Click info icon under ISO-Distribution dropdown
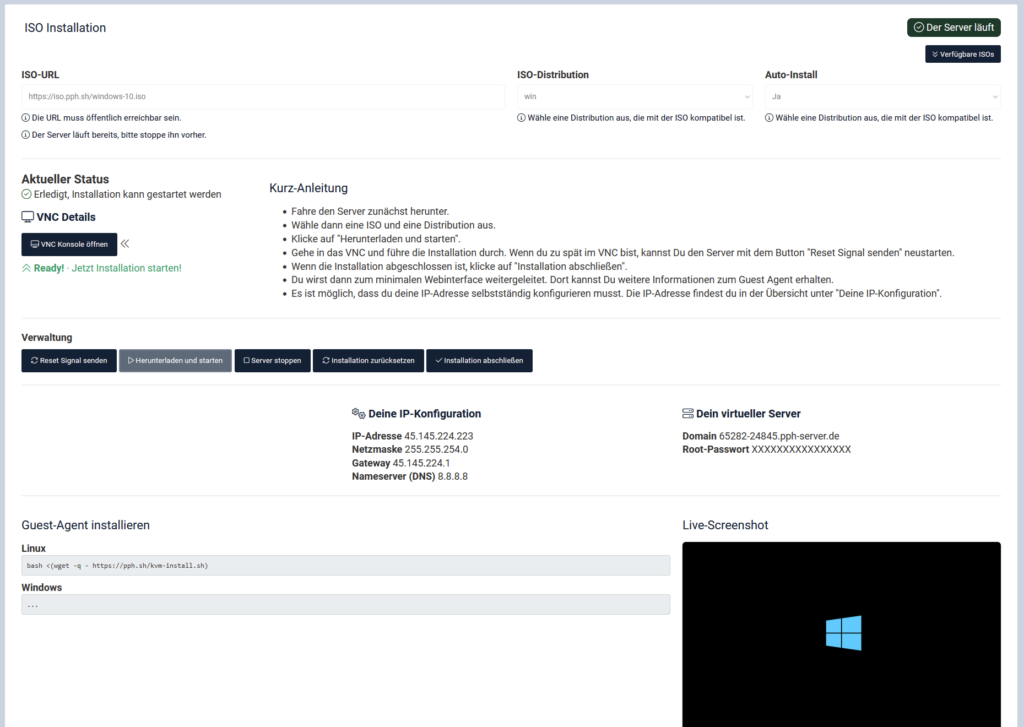 pos(521,118)
